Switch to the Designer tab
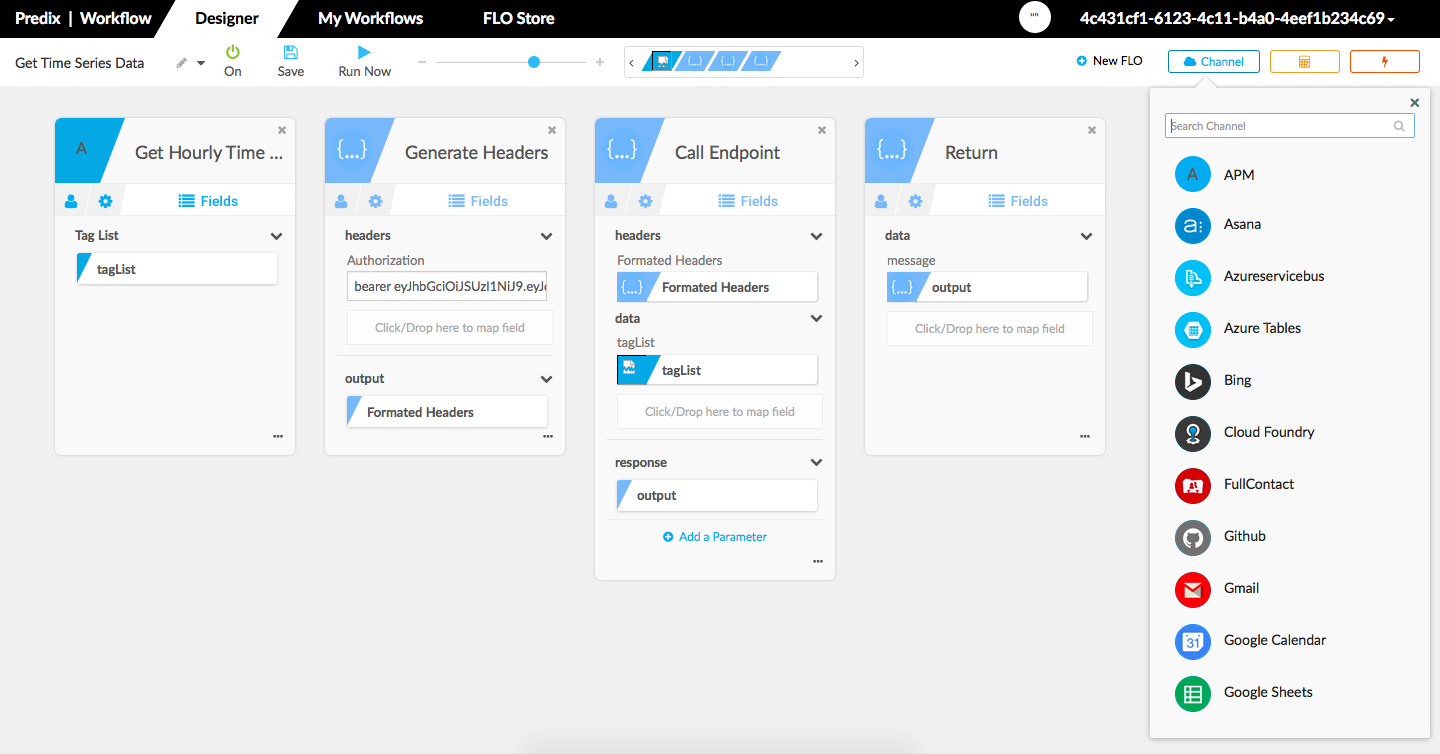1440x754 pixels. pyautogui.click(x=227, y=18)
